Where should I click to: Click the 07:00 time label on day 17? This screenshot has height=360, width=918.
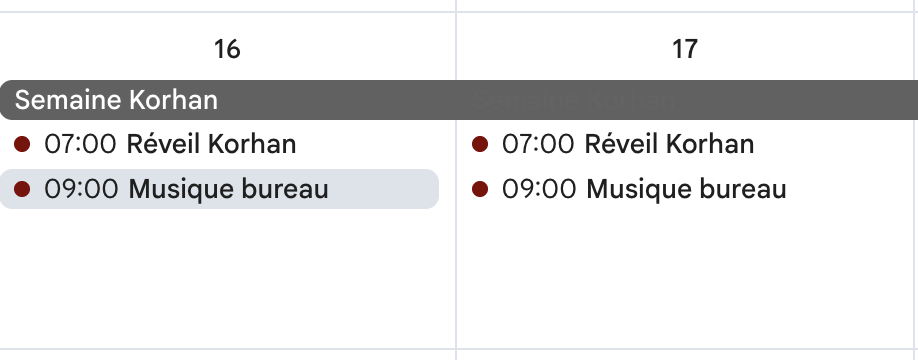click(x=539, y=144)
